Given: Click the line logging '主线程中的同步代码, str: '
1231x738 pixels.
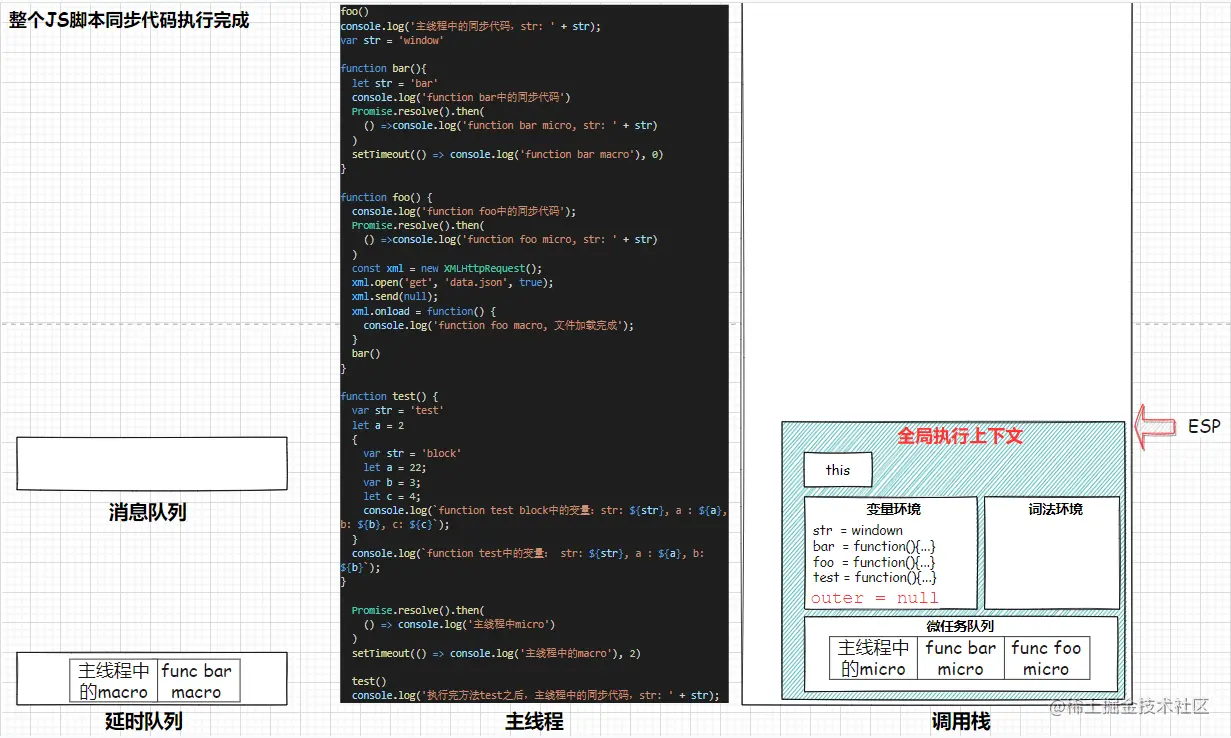Looking at the screenshot, I should pos(470,26).
